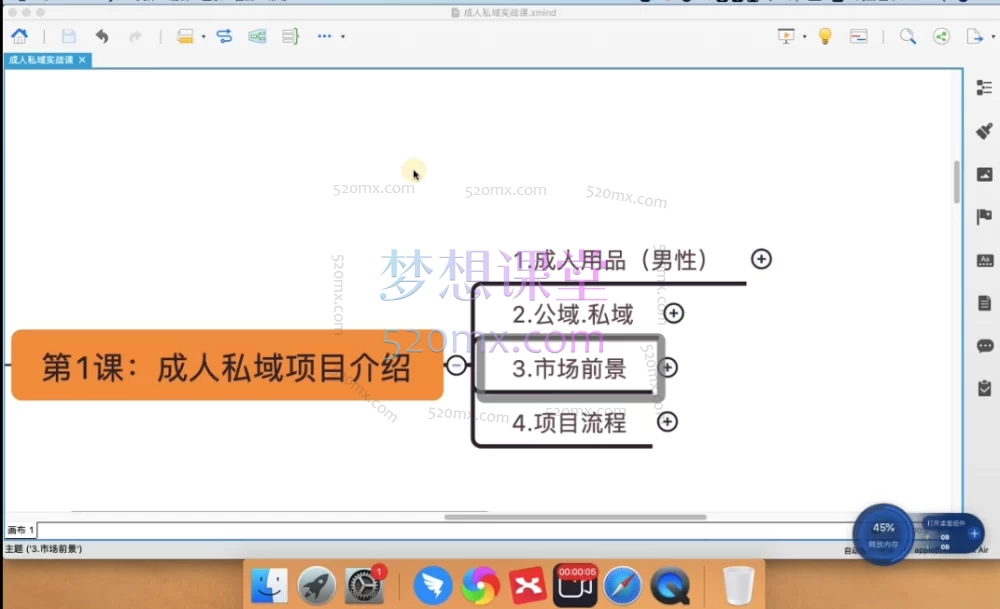Open the Notes panel in sidebar
This screenshot has height=609, width=1000.
[x=984, y=303]
